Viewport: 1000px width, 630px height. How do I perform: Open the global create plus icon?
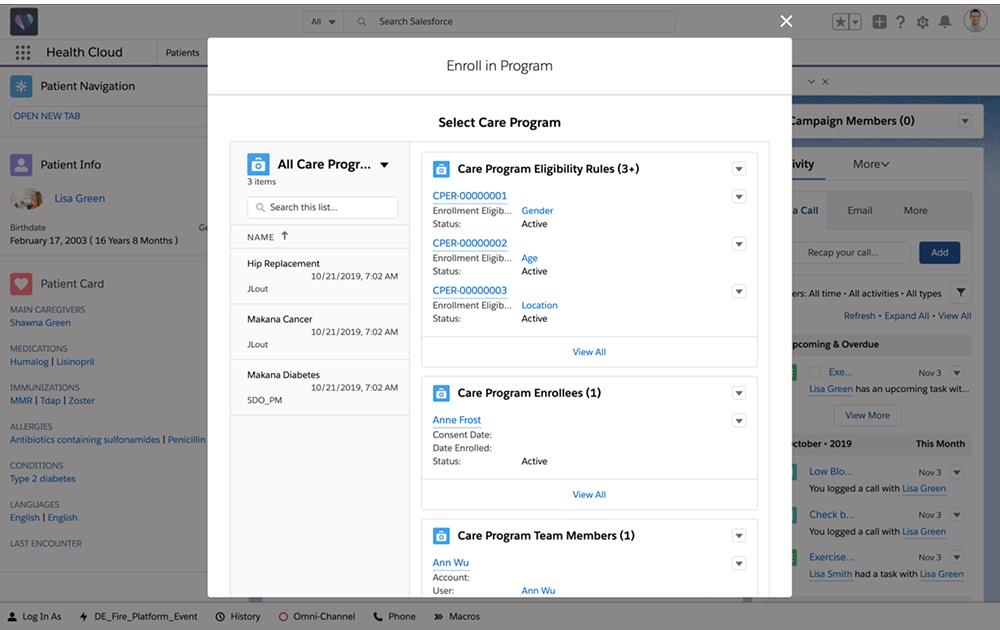click(x=879, y=22)
